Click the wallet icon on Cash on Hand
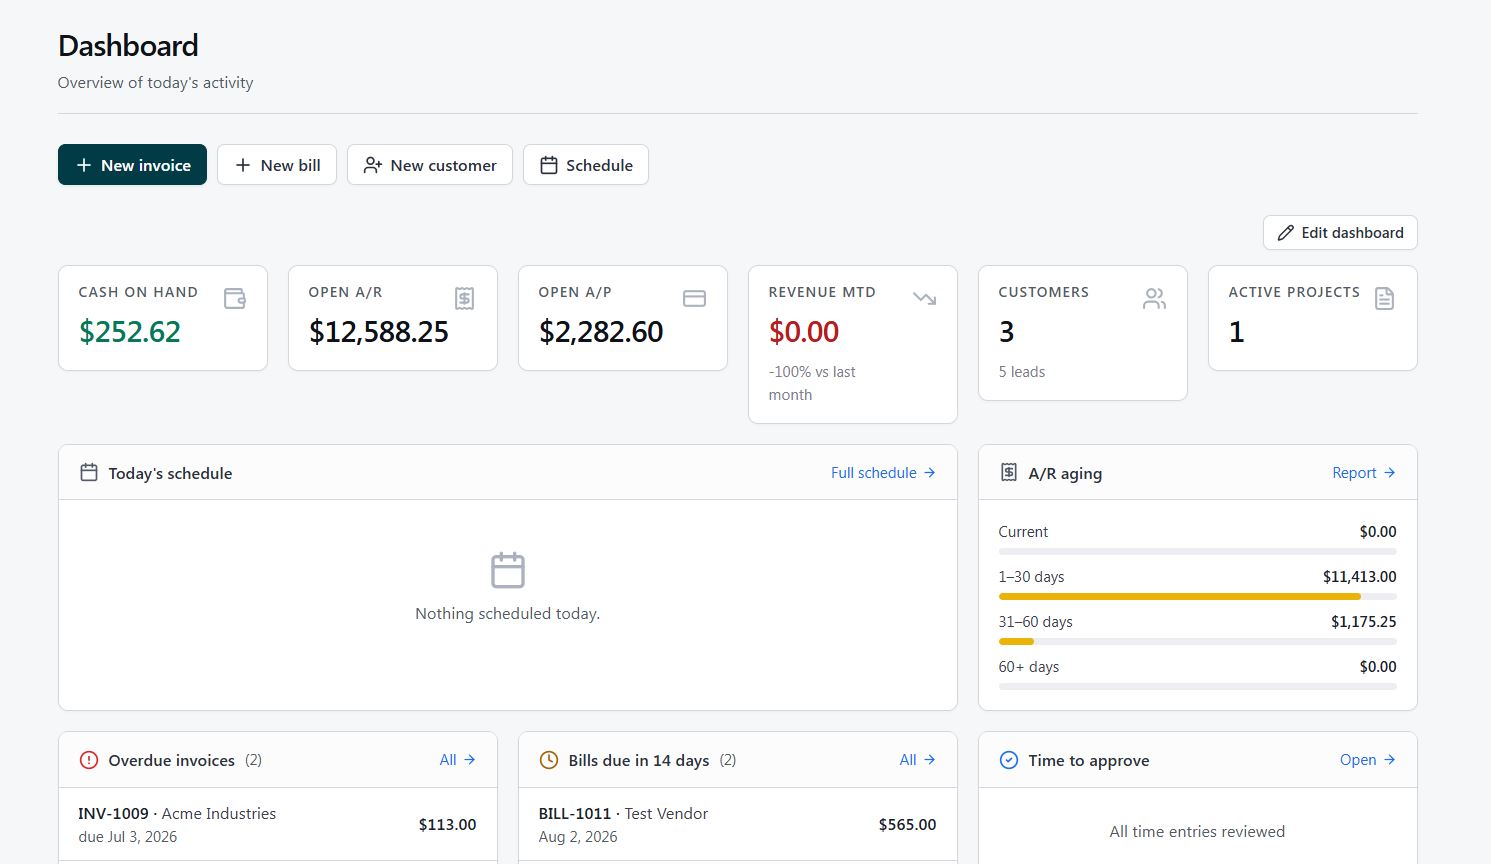The image size is (1491, 864). tap(235, 298)
